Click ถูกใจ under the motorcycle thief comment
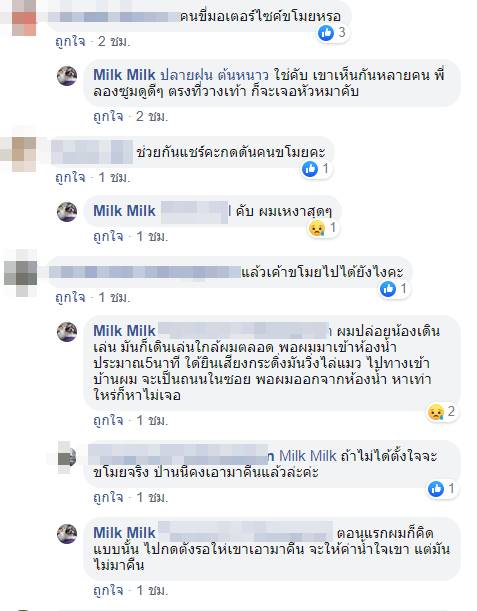This screenshot has height=611, width=477. (70, 41)
